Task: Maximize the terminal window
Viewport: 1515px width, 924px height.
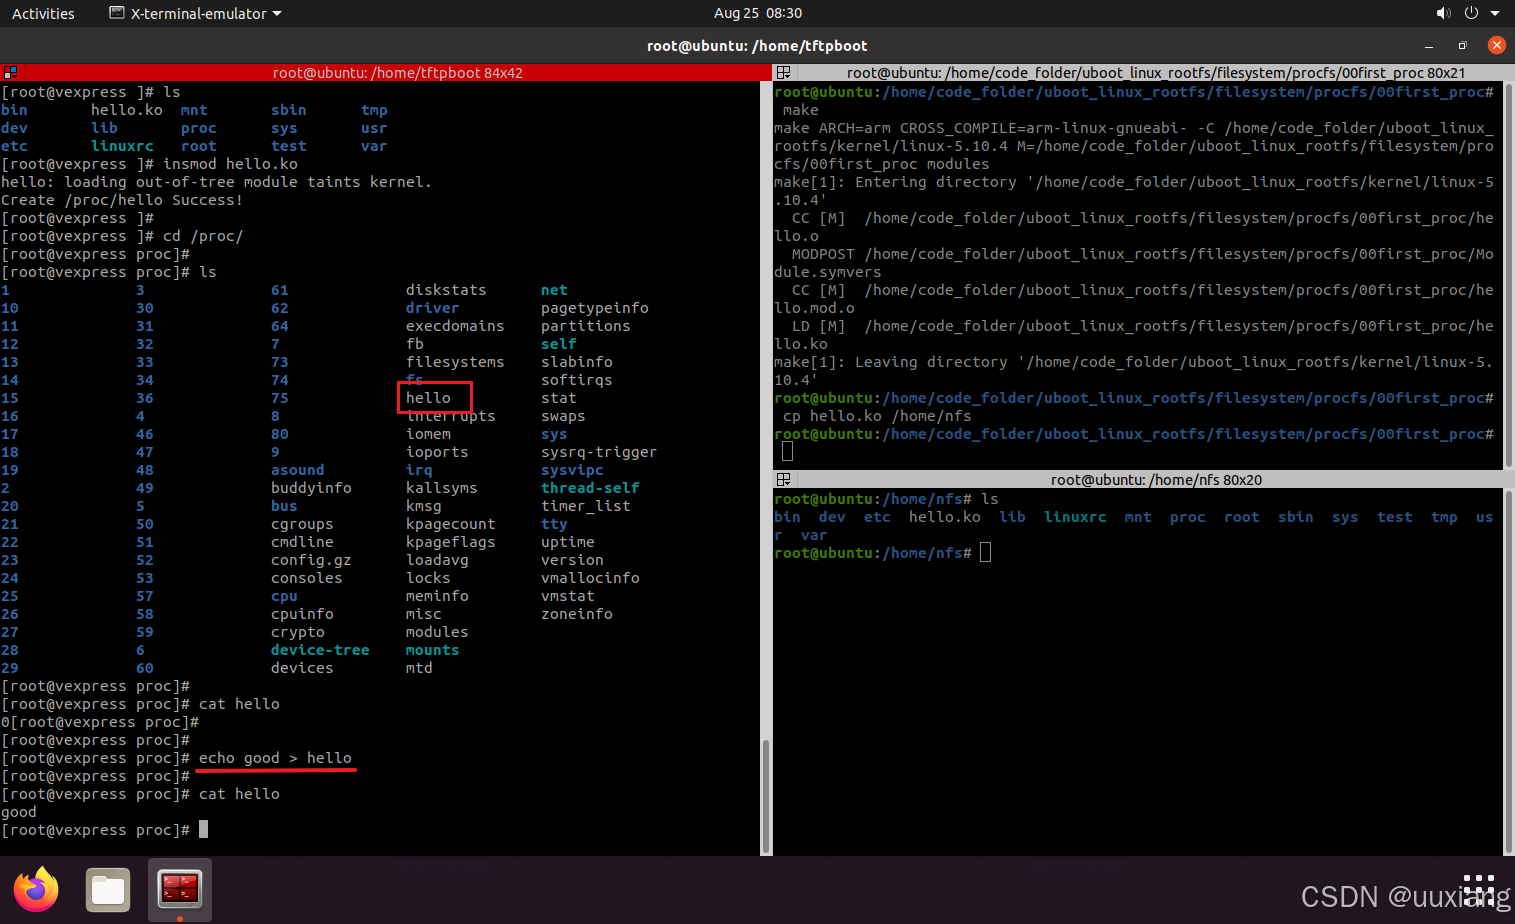Action: [1462, 45]
